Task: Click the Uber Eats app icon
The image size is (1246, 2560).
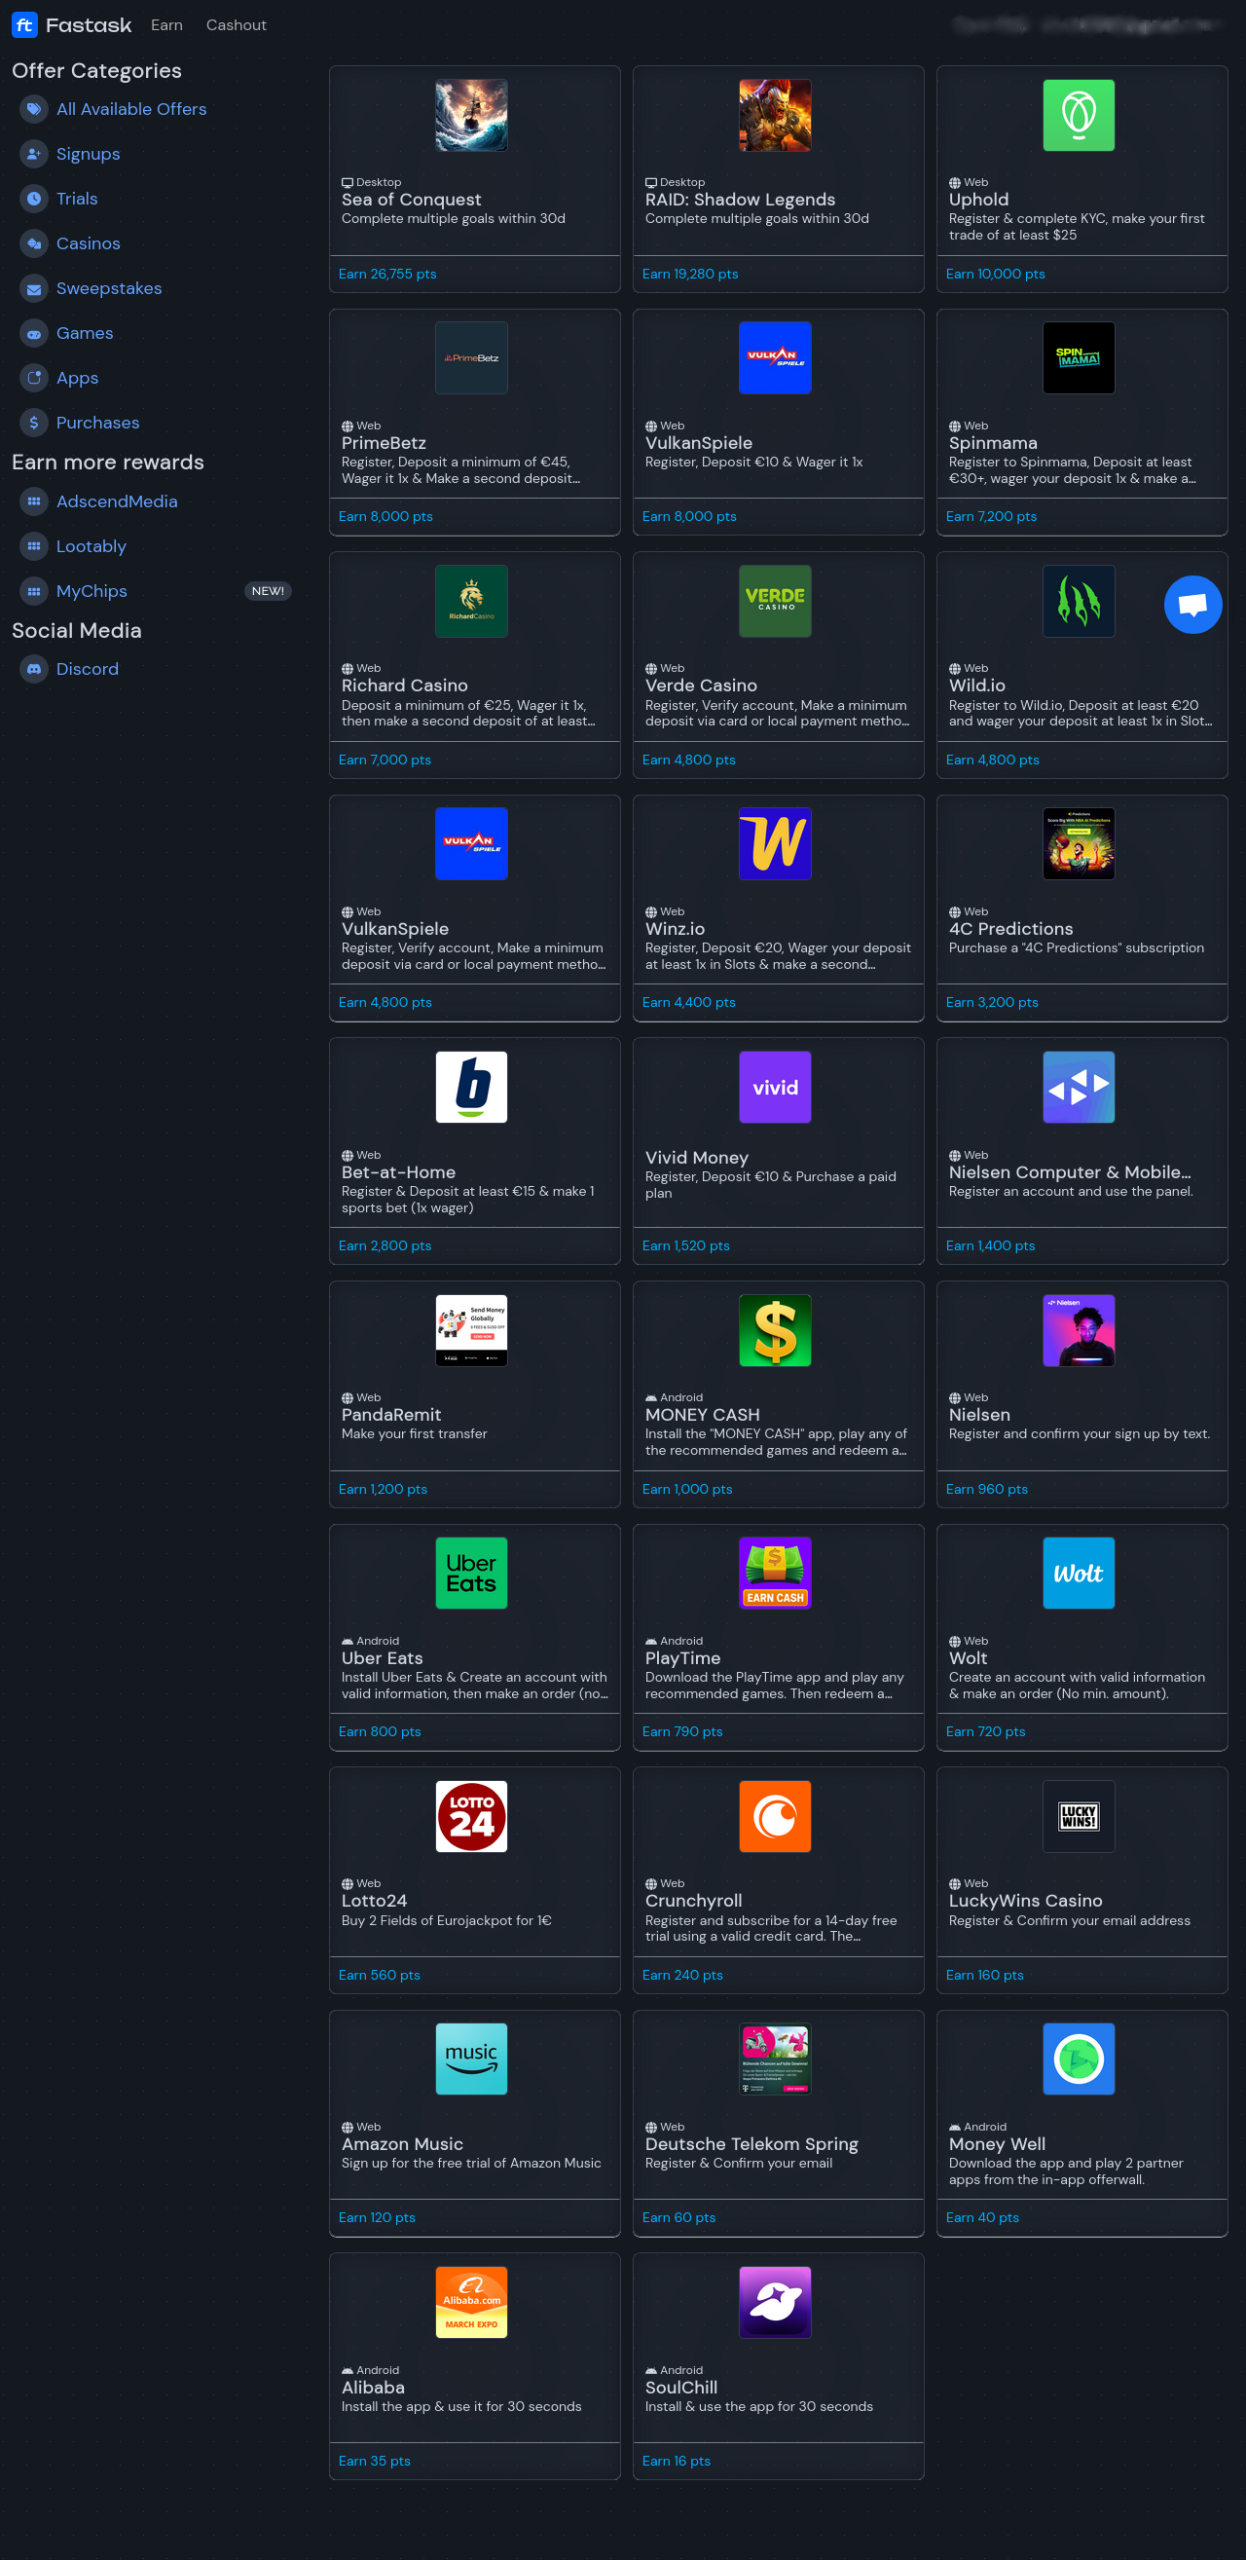Action: (472, 1574)
